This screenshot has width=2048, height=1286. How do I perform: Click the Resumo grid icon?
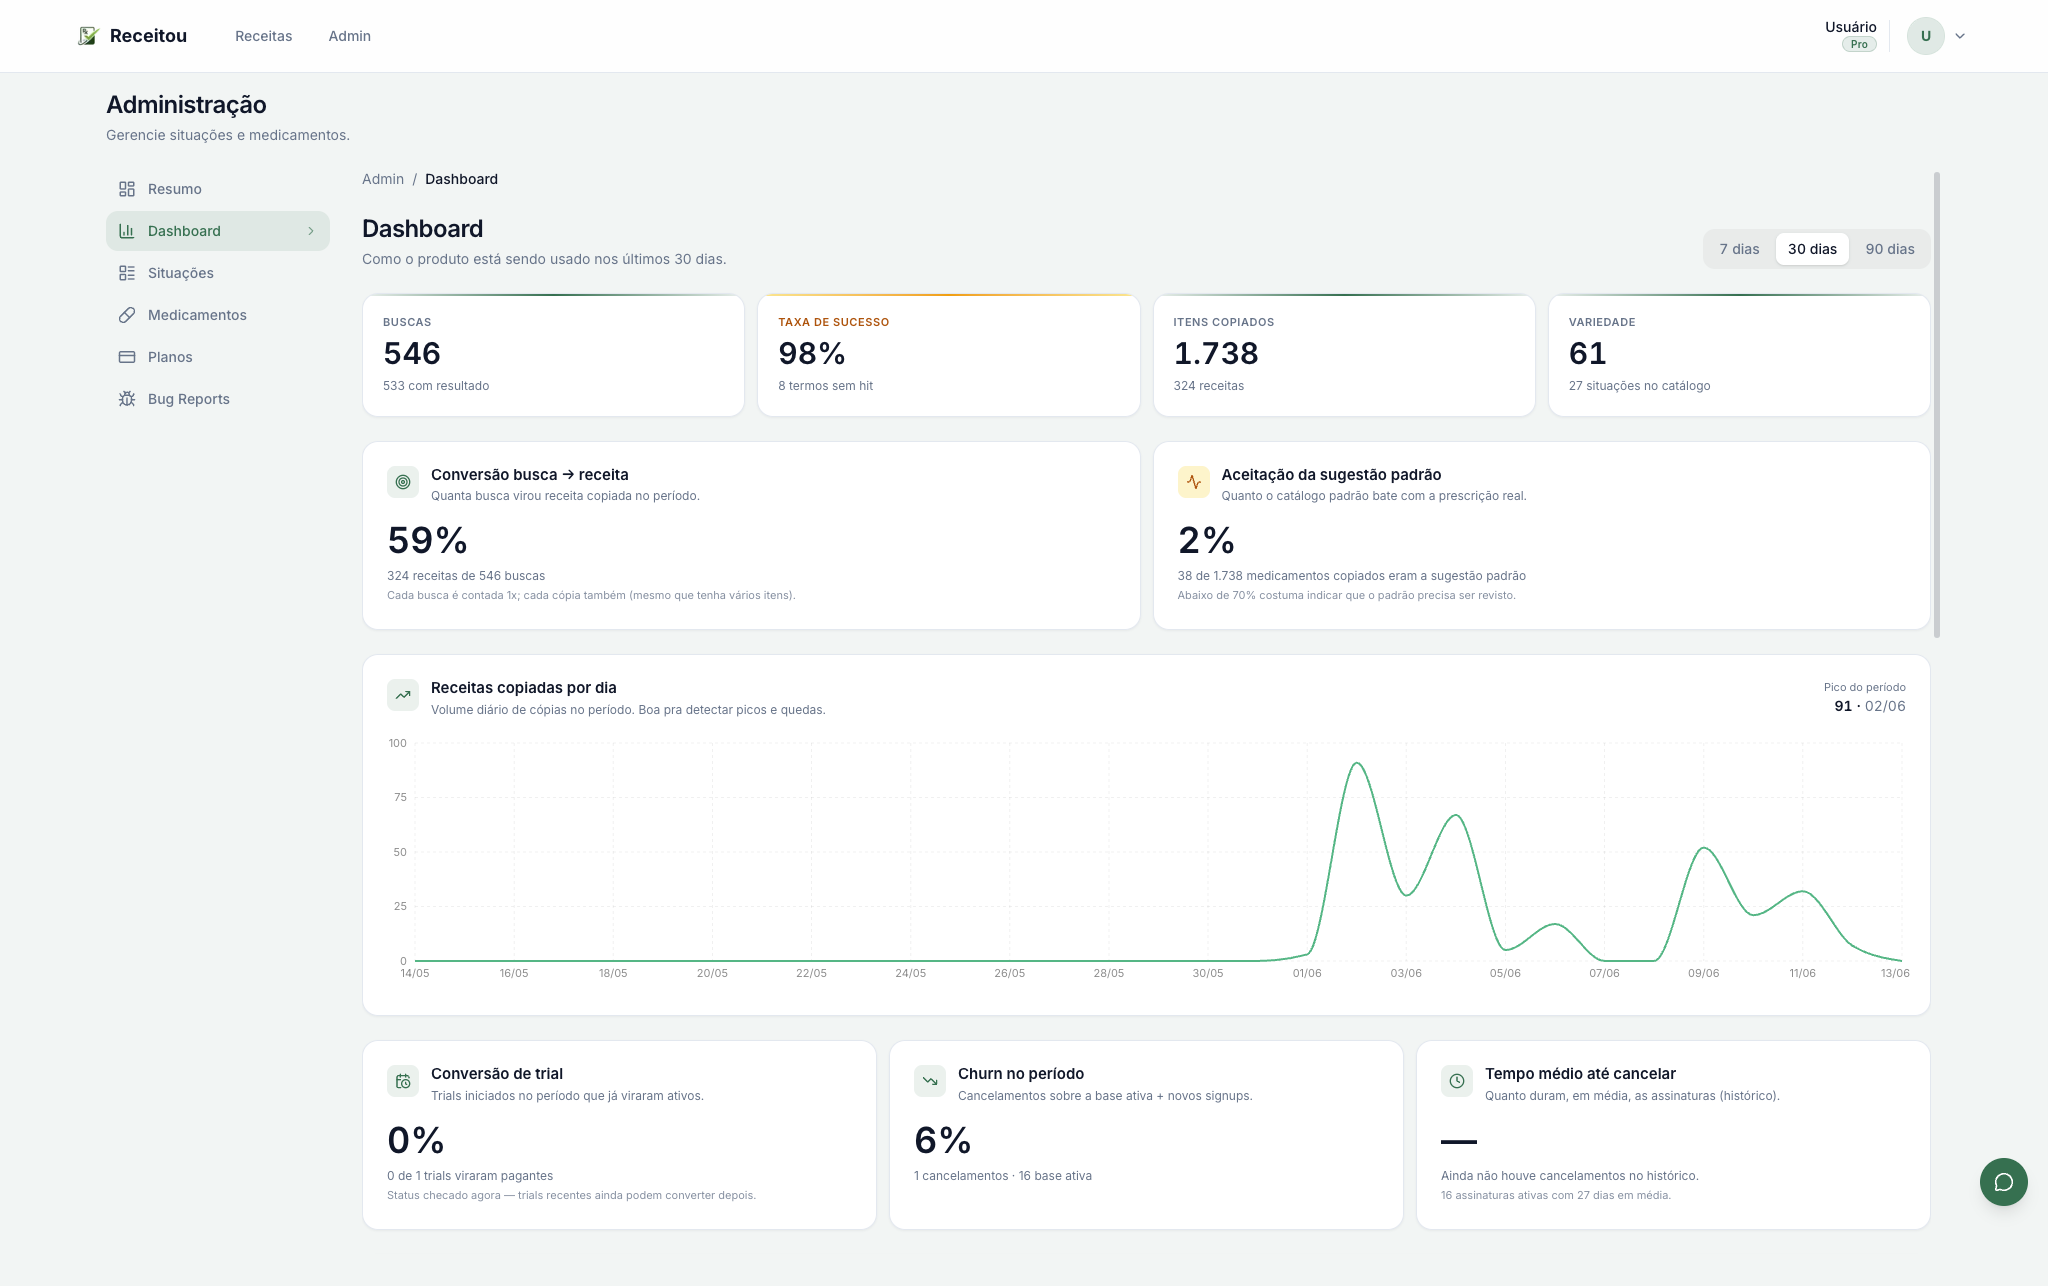point(127,189)
